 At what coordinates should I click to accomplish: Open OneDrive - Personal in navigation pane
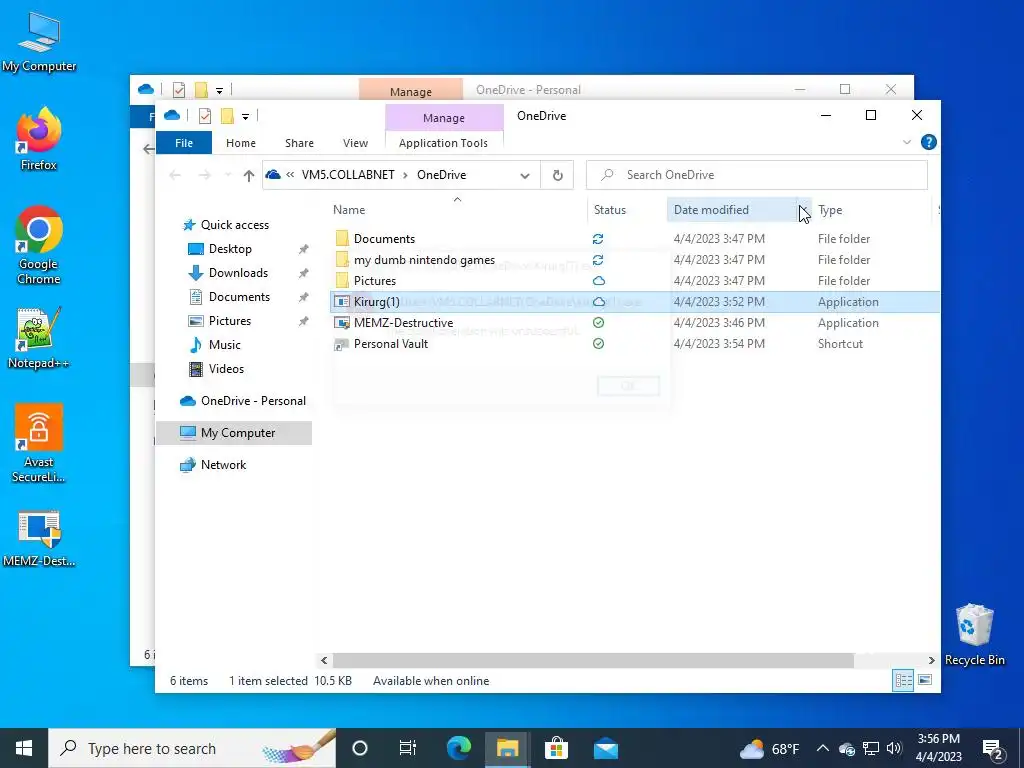coord(253,401)
